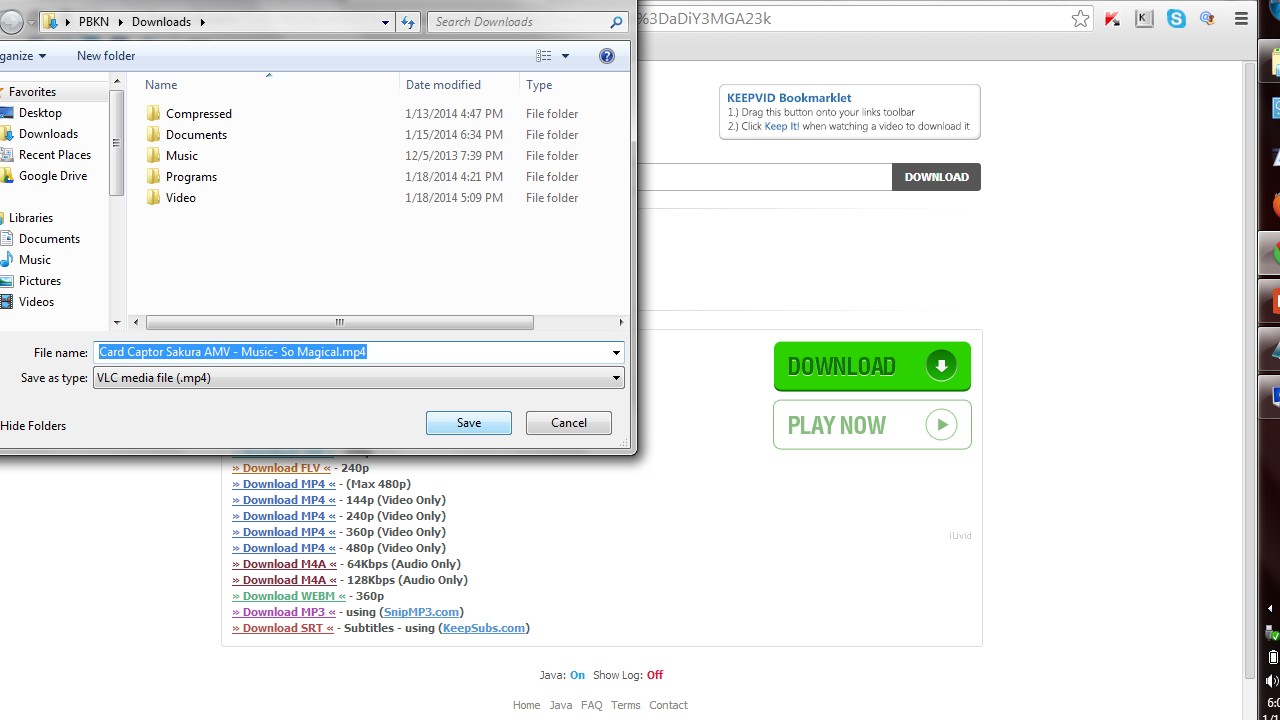Toggle Show Log Off setting

[x=654, y=675]
